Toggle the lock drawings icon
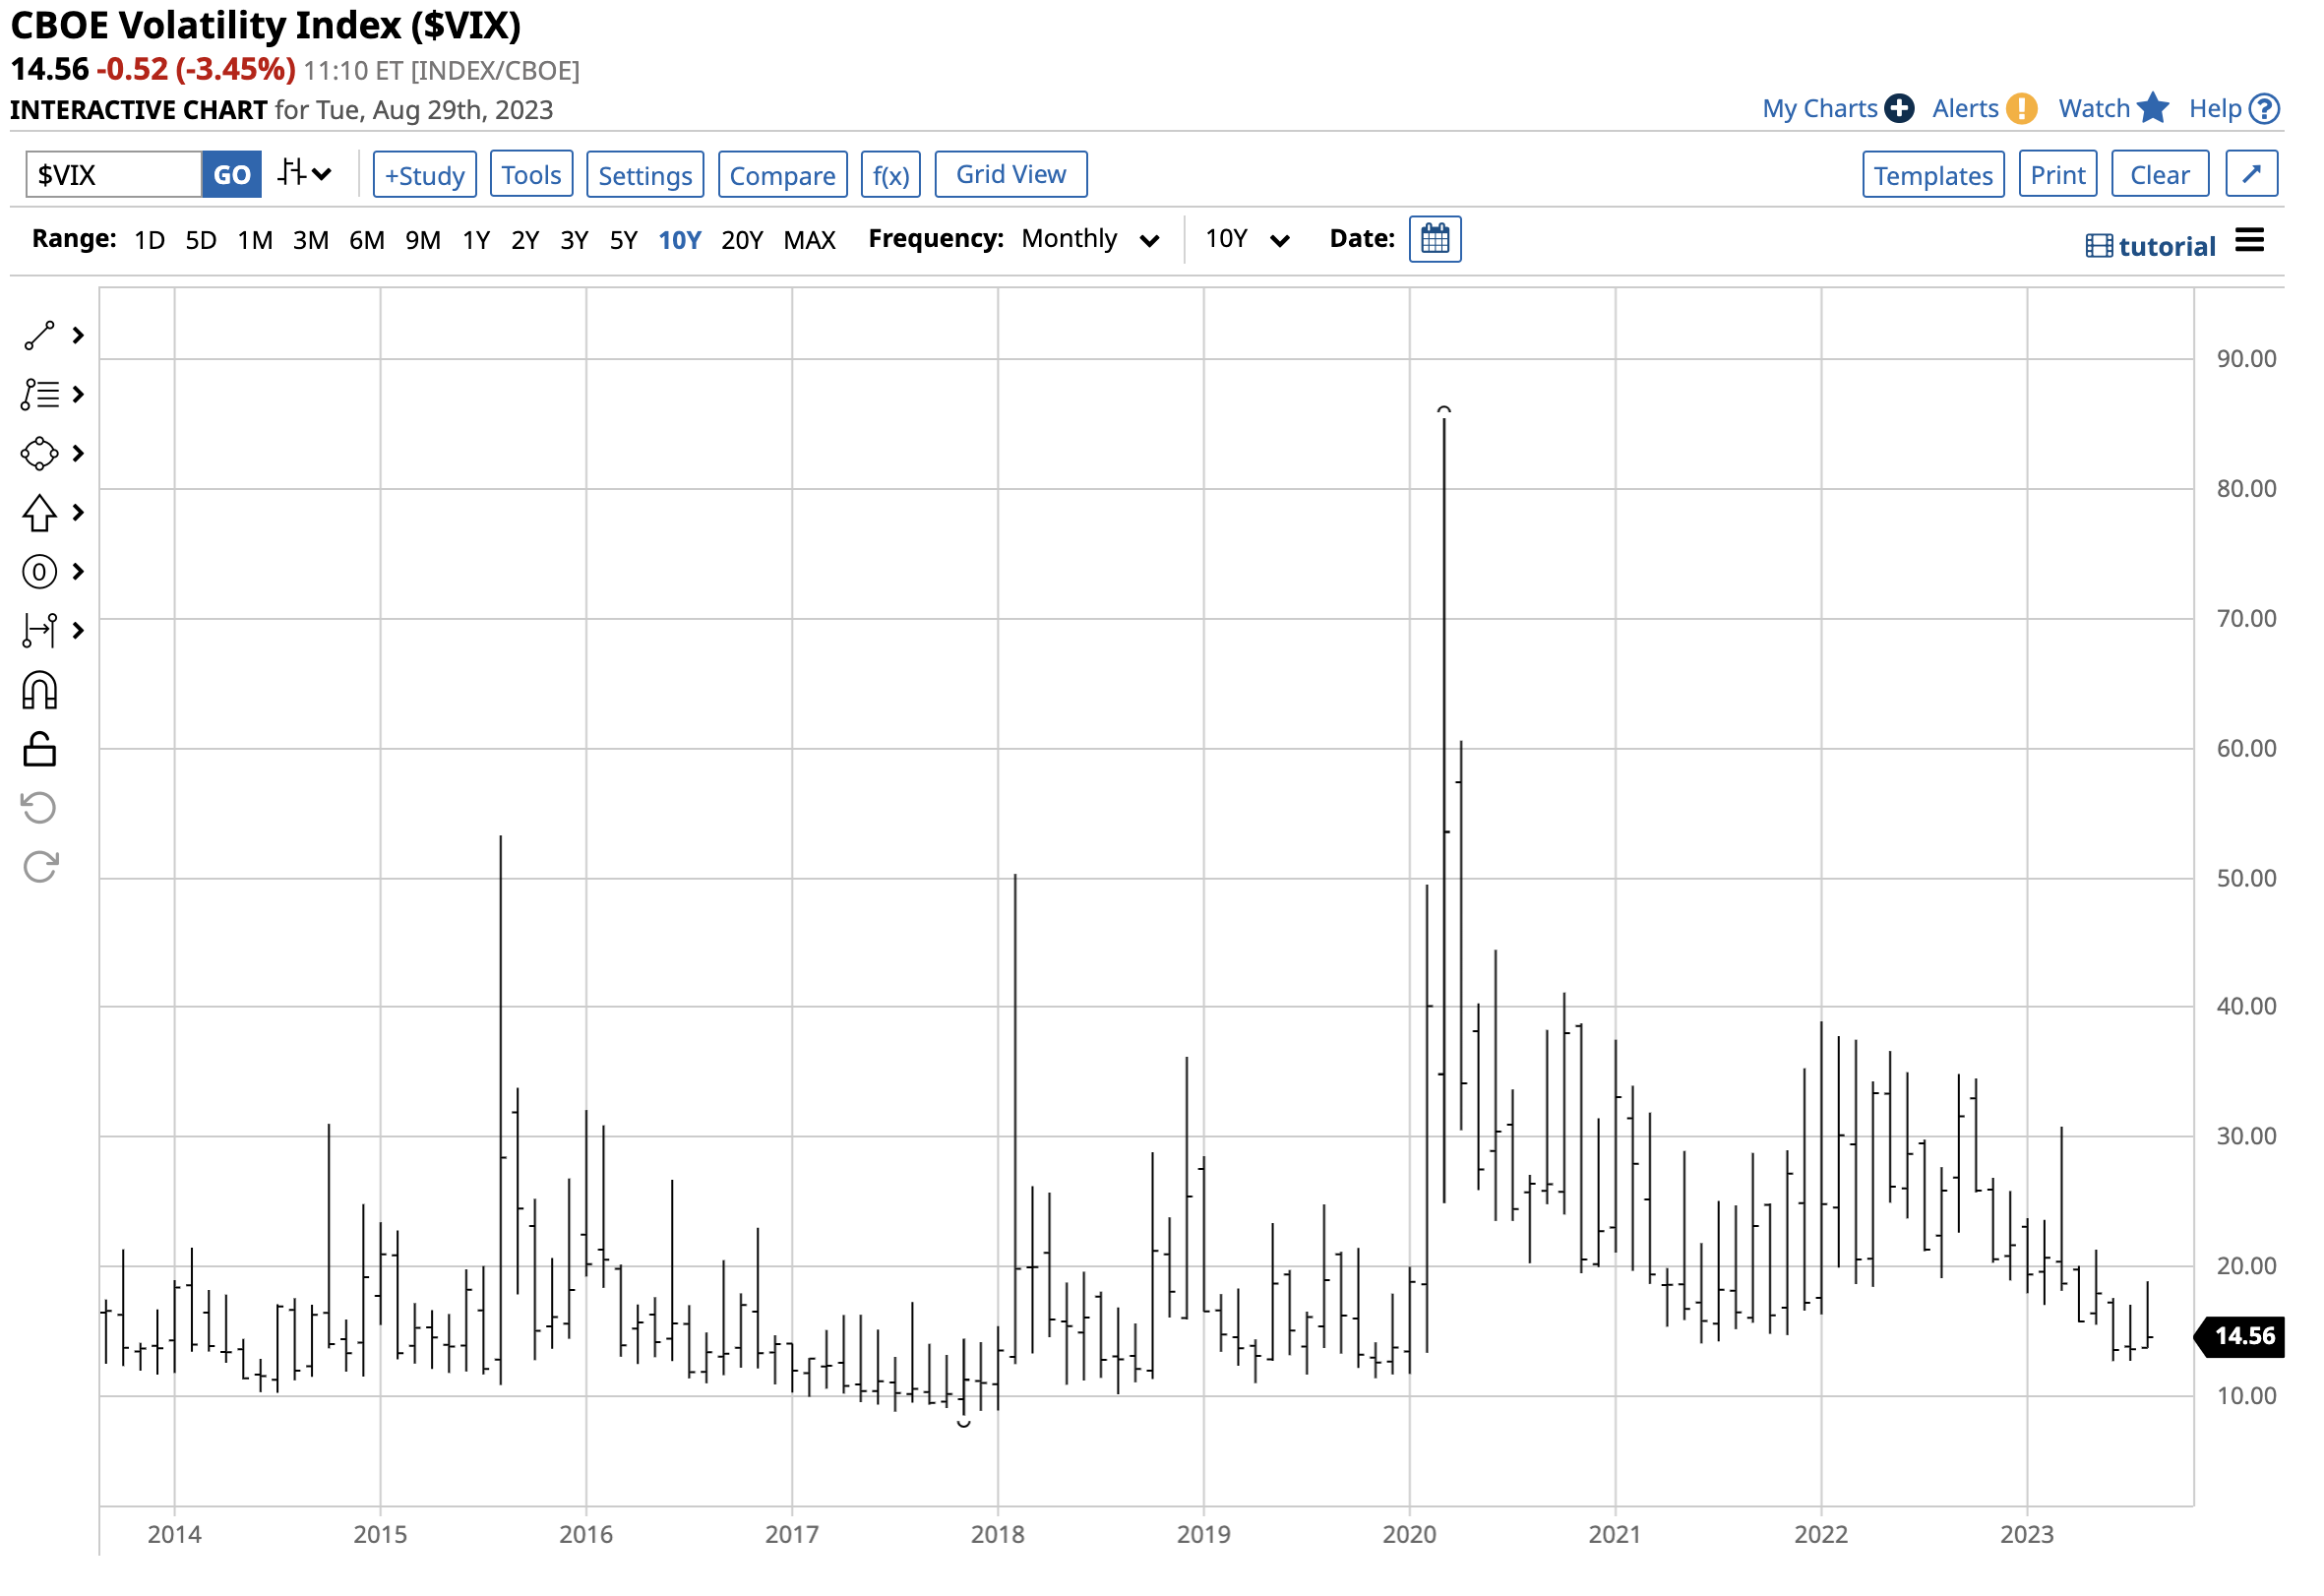2324x1596 pixels. tap(40, 751)
